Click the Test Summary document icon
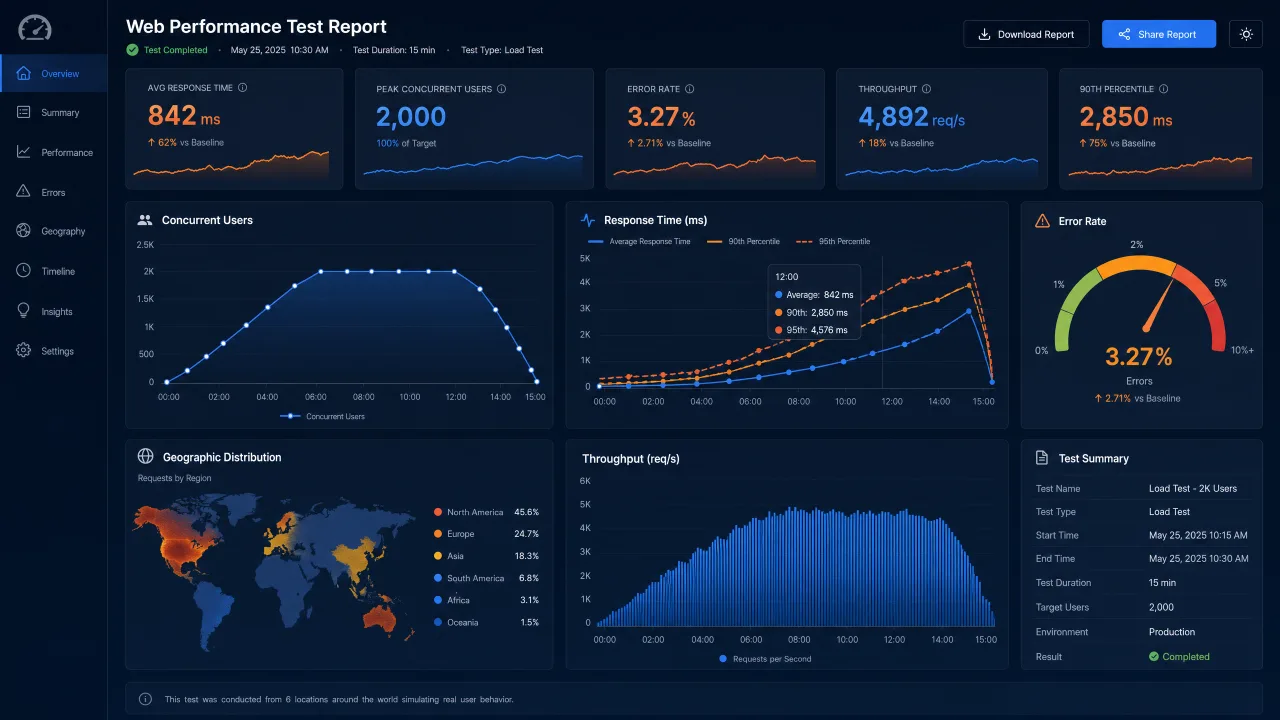 point(1041,458)
